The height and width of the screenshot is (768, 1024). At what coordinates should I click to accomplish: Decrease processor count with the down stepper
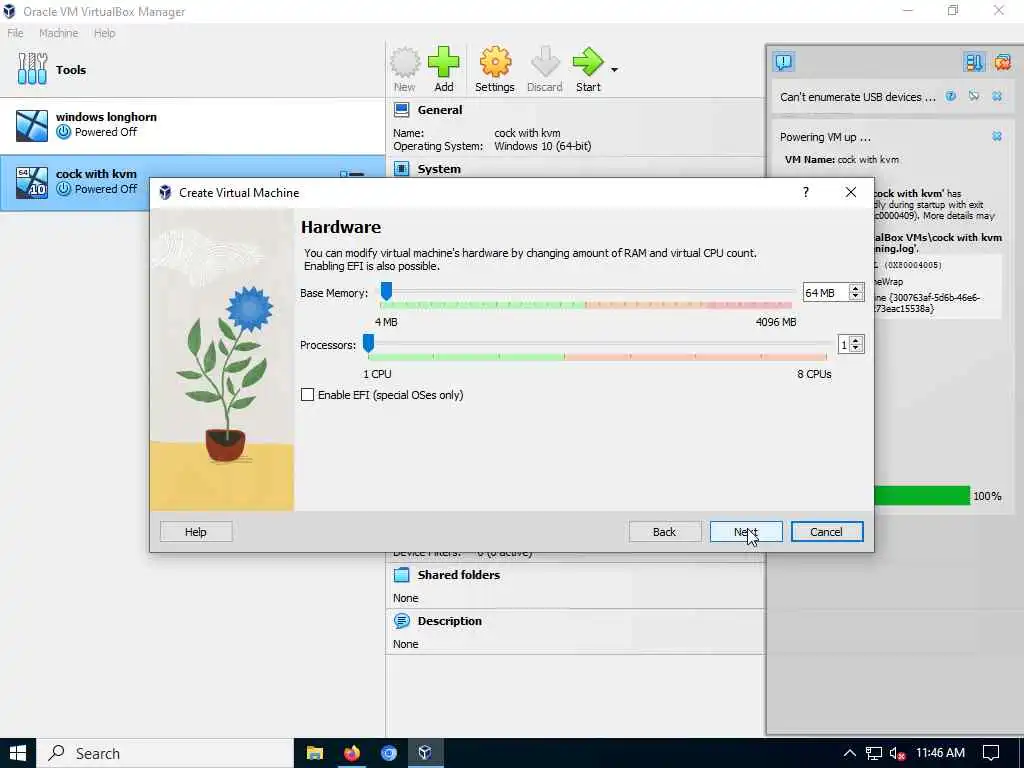(x=856, y=349)
